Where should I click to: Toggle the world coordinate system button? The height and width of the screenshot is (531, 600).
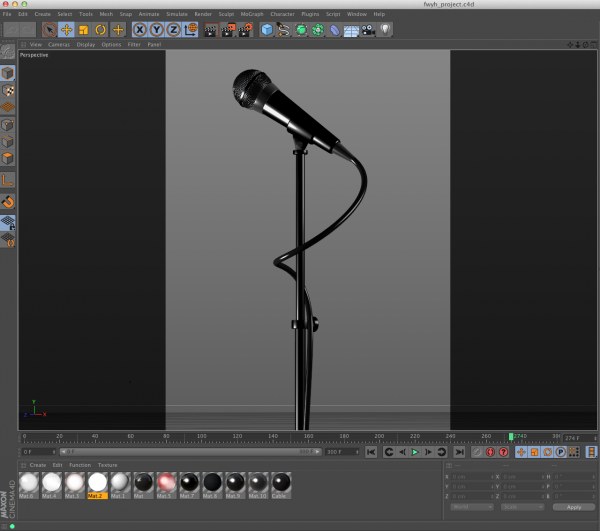point(190,30)
